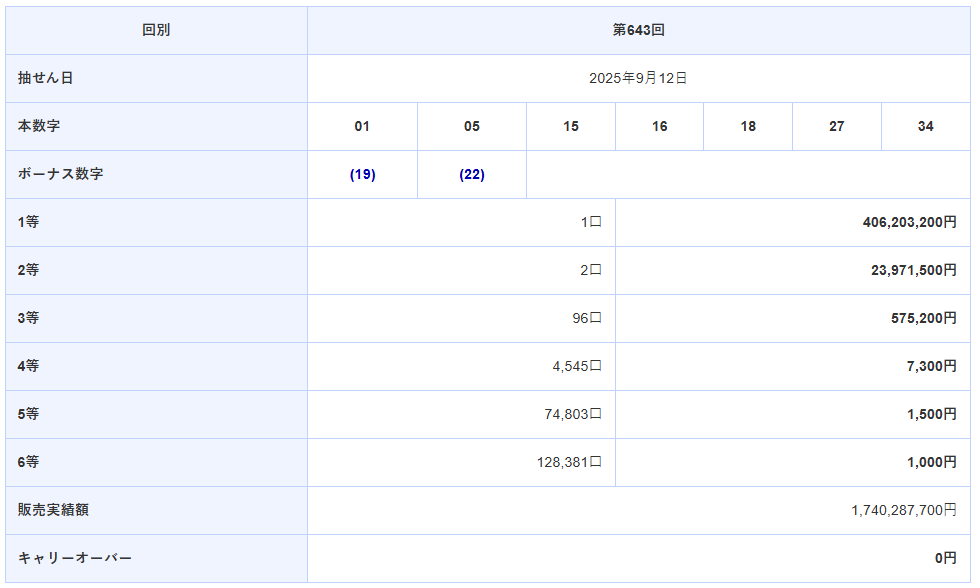The image size is (980, 588).
Task: Select the 6等 prize amount 1,000円
Action: pos(931,462)
